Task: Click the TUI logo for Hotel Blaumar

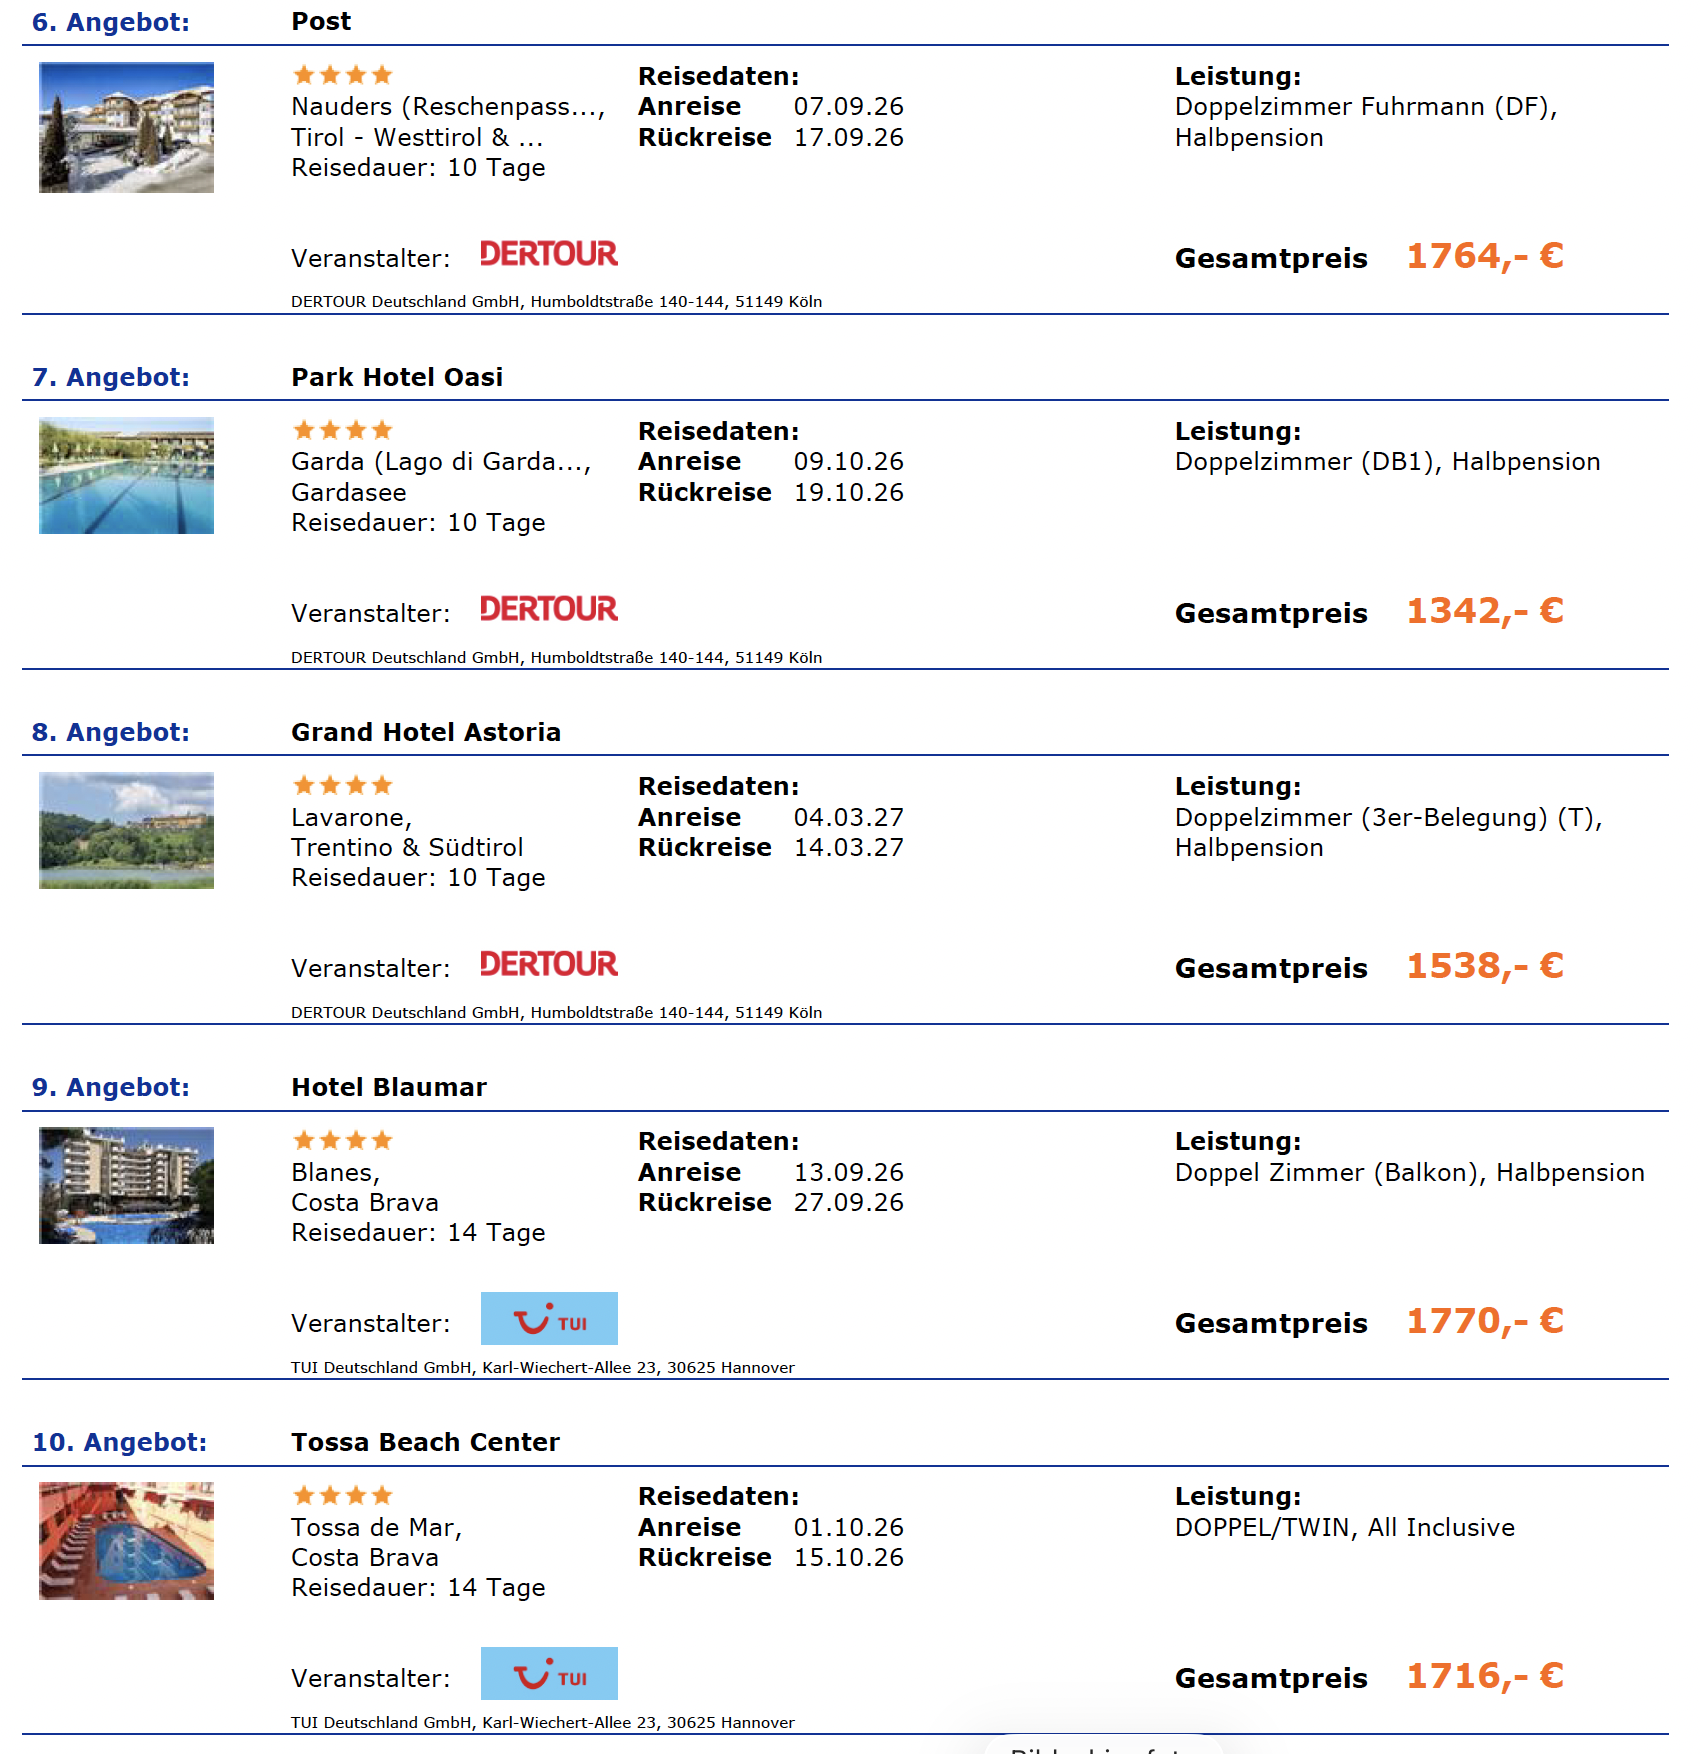Action: coord(549,1318)
